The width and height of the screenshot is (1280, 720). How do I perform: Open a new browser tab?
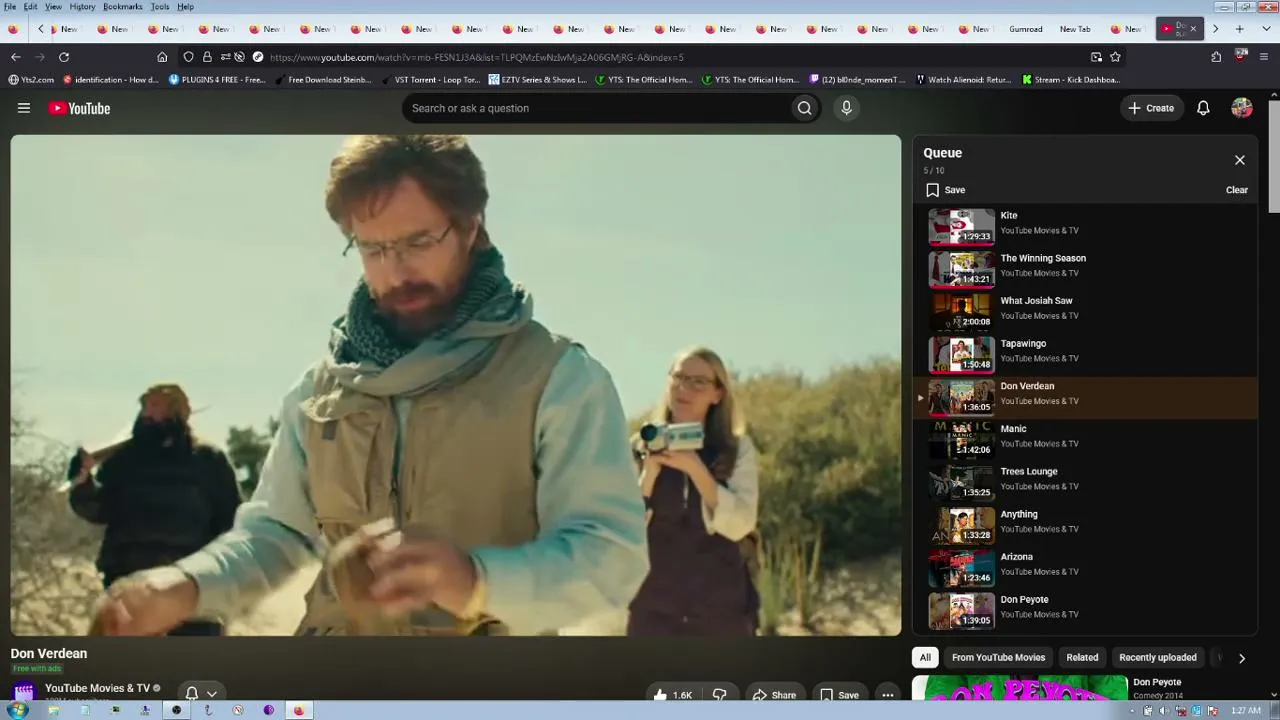1239,29
